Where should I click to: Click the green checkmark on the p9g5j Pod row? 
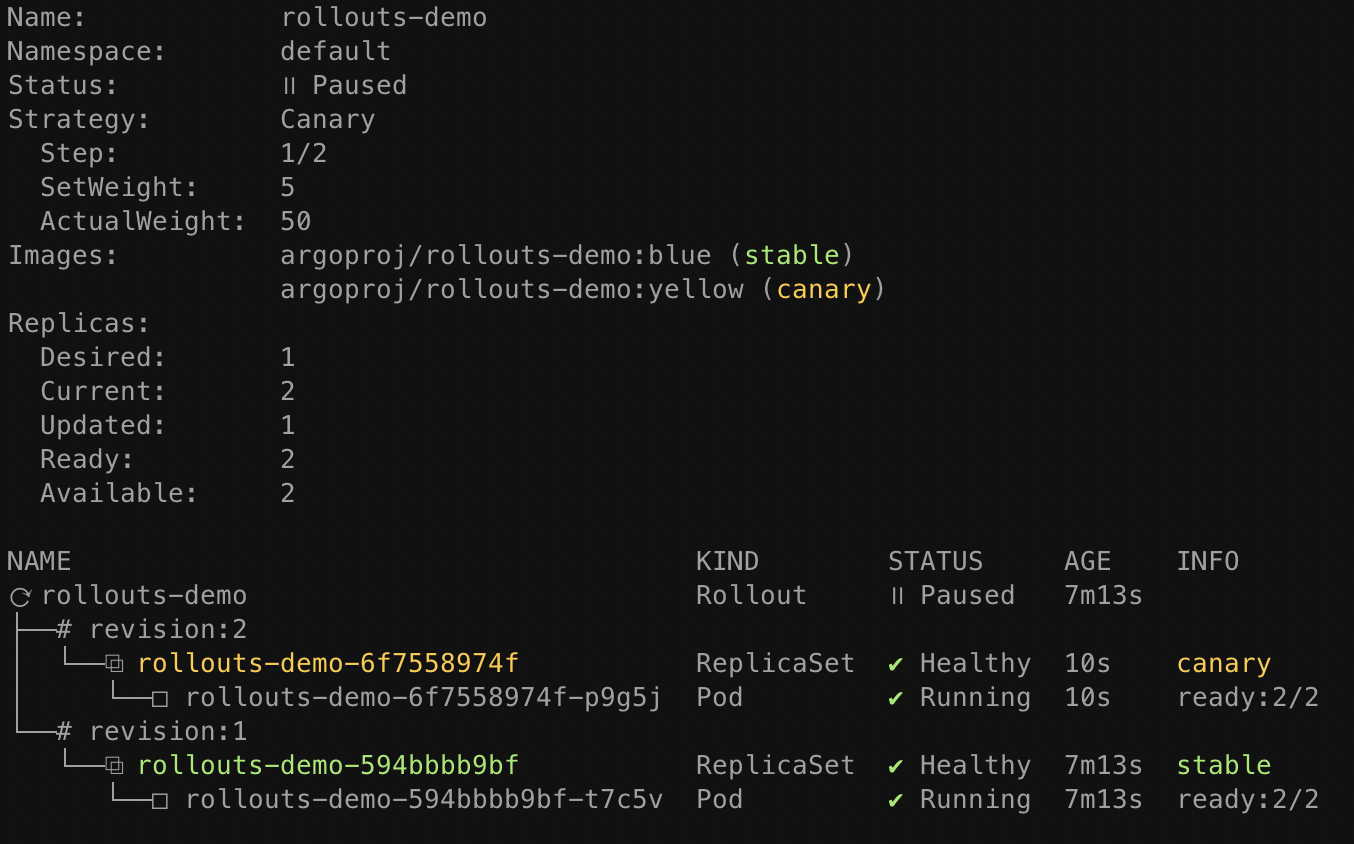point(896,698)
